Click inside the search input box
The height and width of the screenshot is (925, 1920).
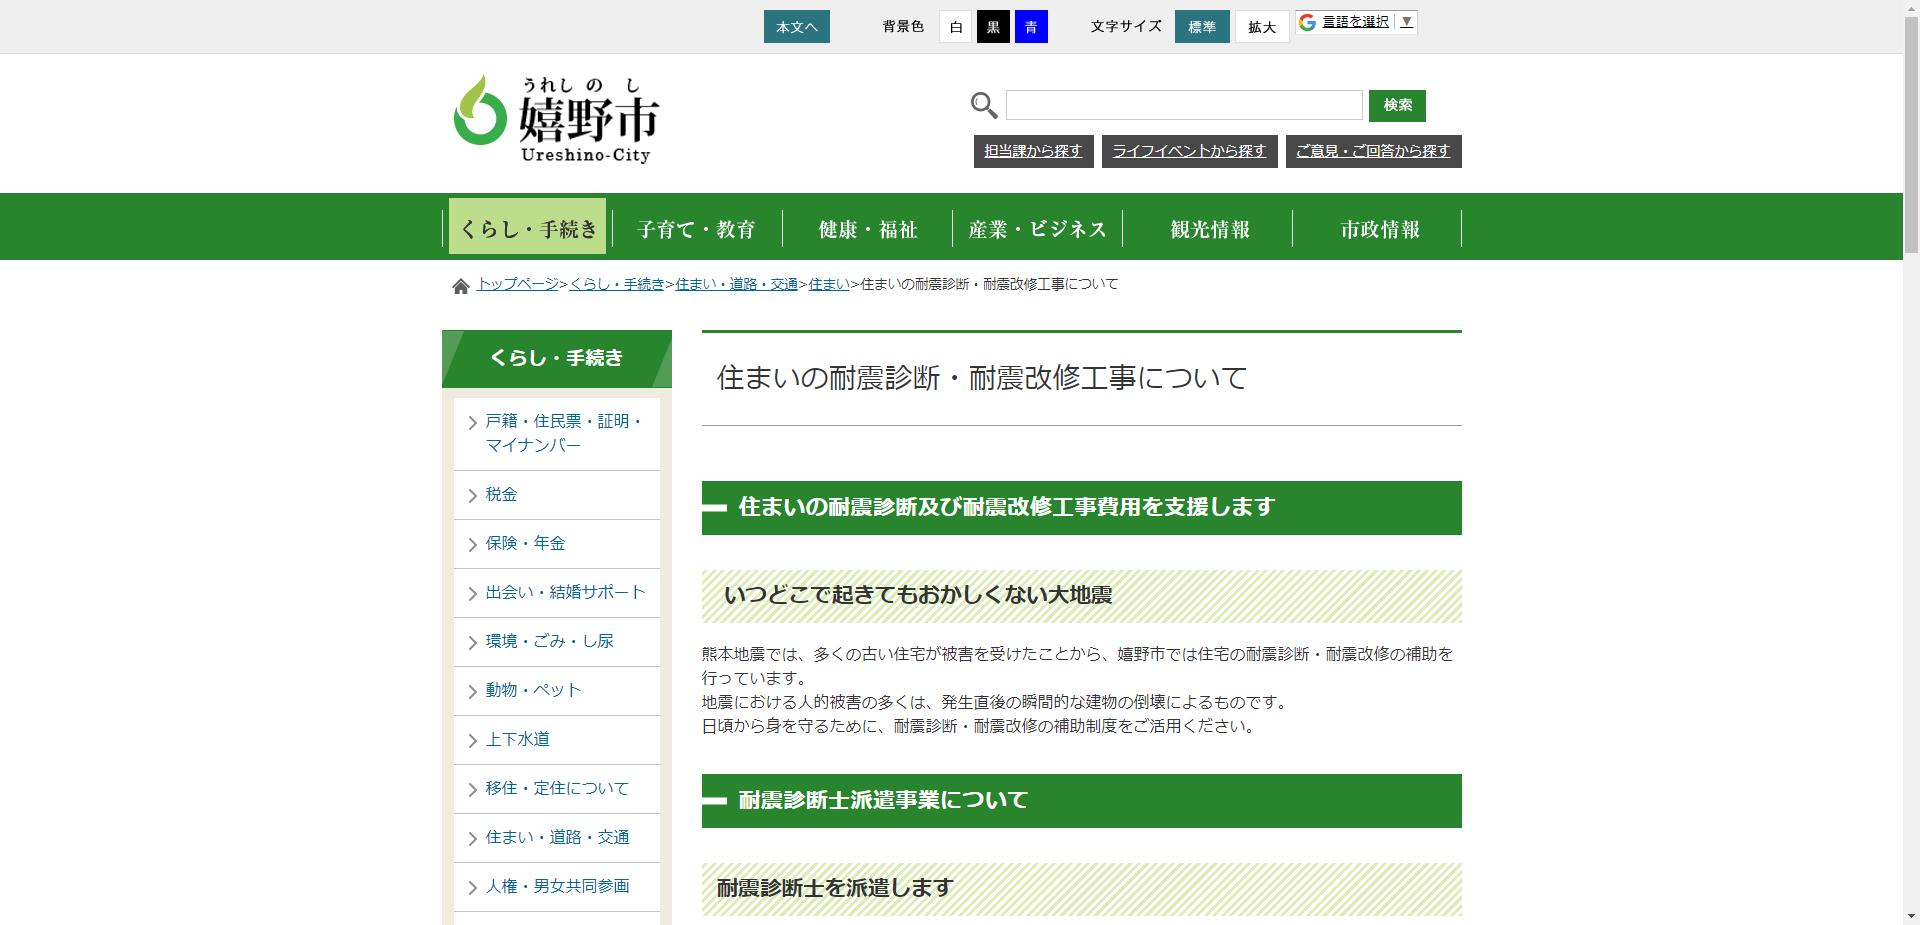click(x=1183, y=104)
